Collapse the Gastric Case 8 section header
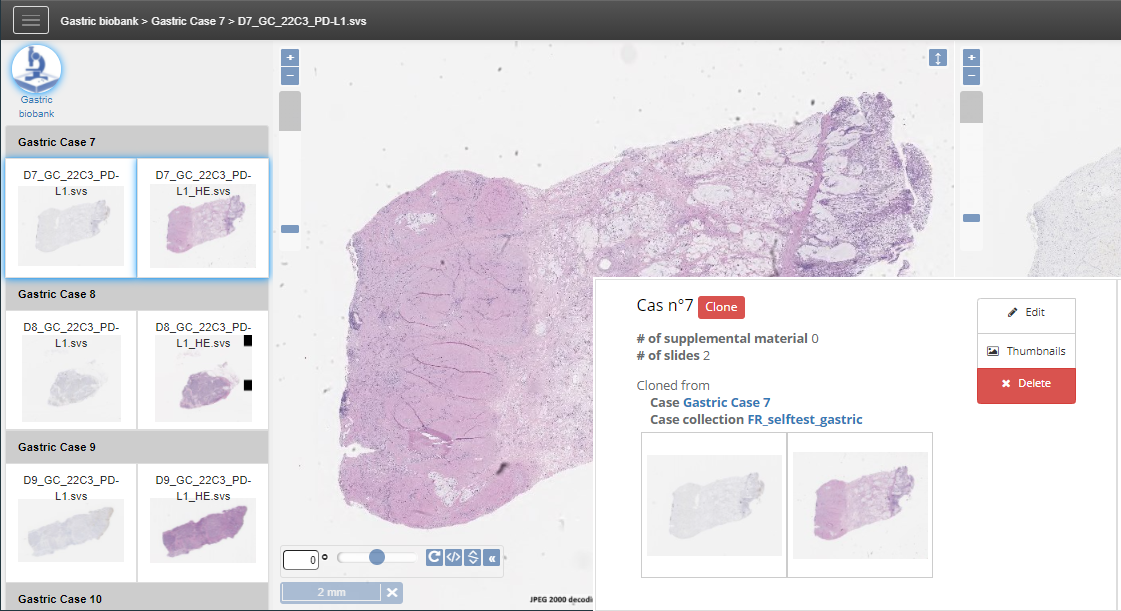 click(137, 294)
